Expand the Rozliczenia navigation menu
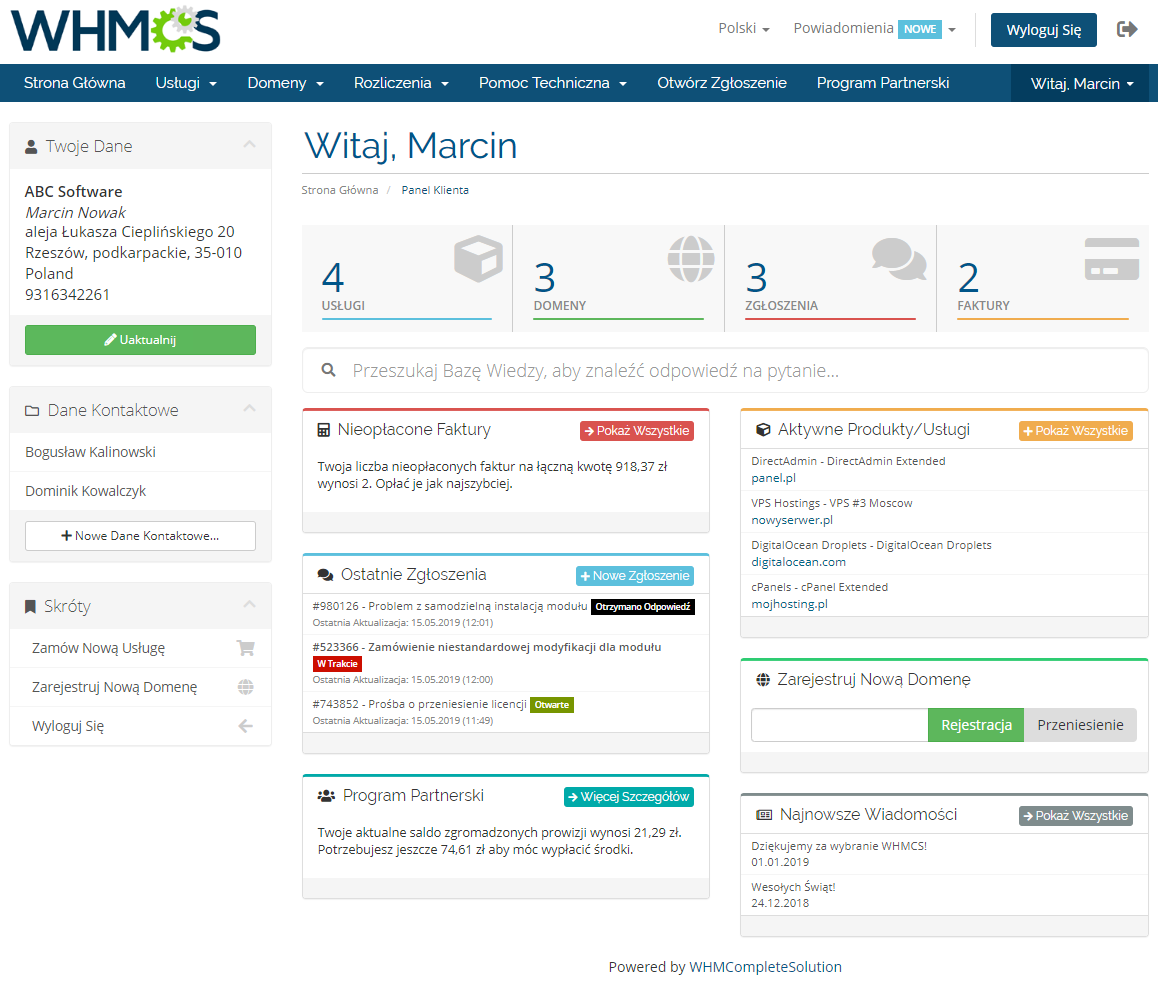The height and width of the screenshot is (982, 1158). (x=401, y=83)
